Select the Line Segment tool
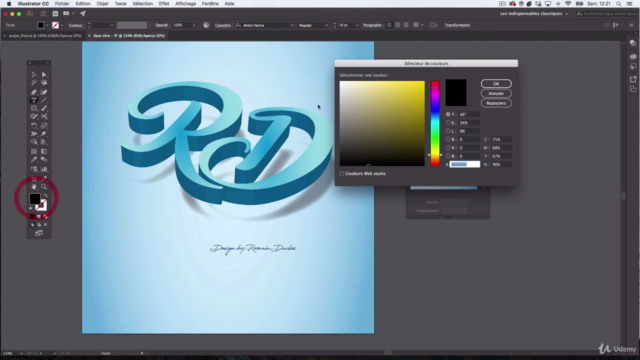Image resolution: width=640 pixels, height=360 pixels. coord(44,100)
